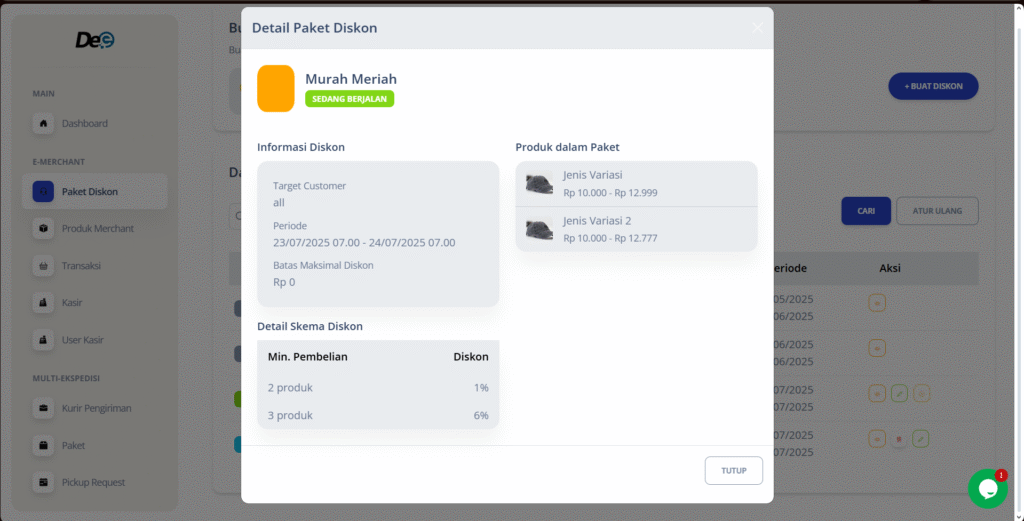Click the Transaksi basket icon

click(x=43, y=266)
